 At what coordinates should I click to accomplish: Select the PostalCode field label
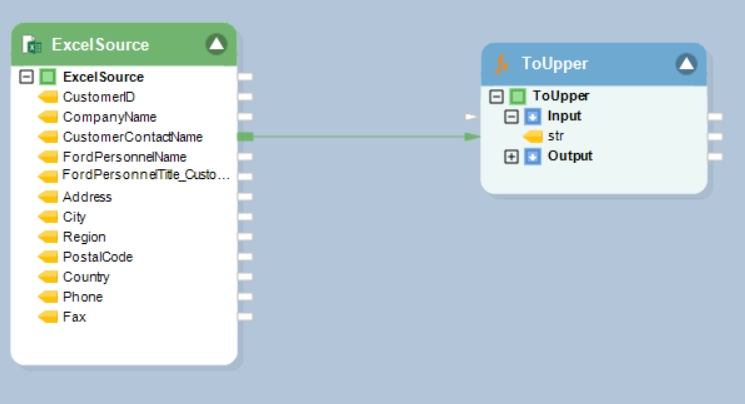(98, 257)
